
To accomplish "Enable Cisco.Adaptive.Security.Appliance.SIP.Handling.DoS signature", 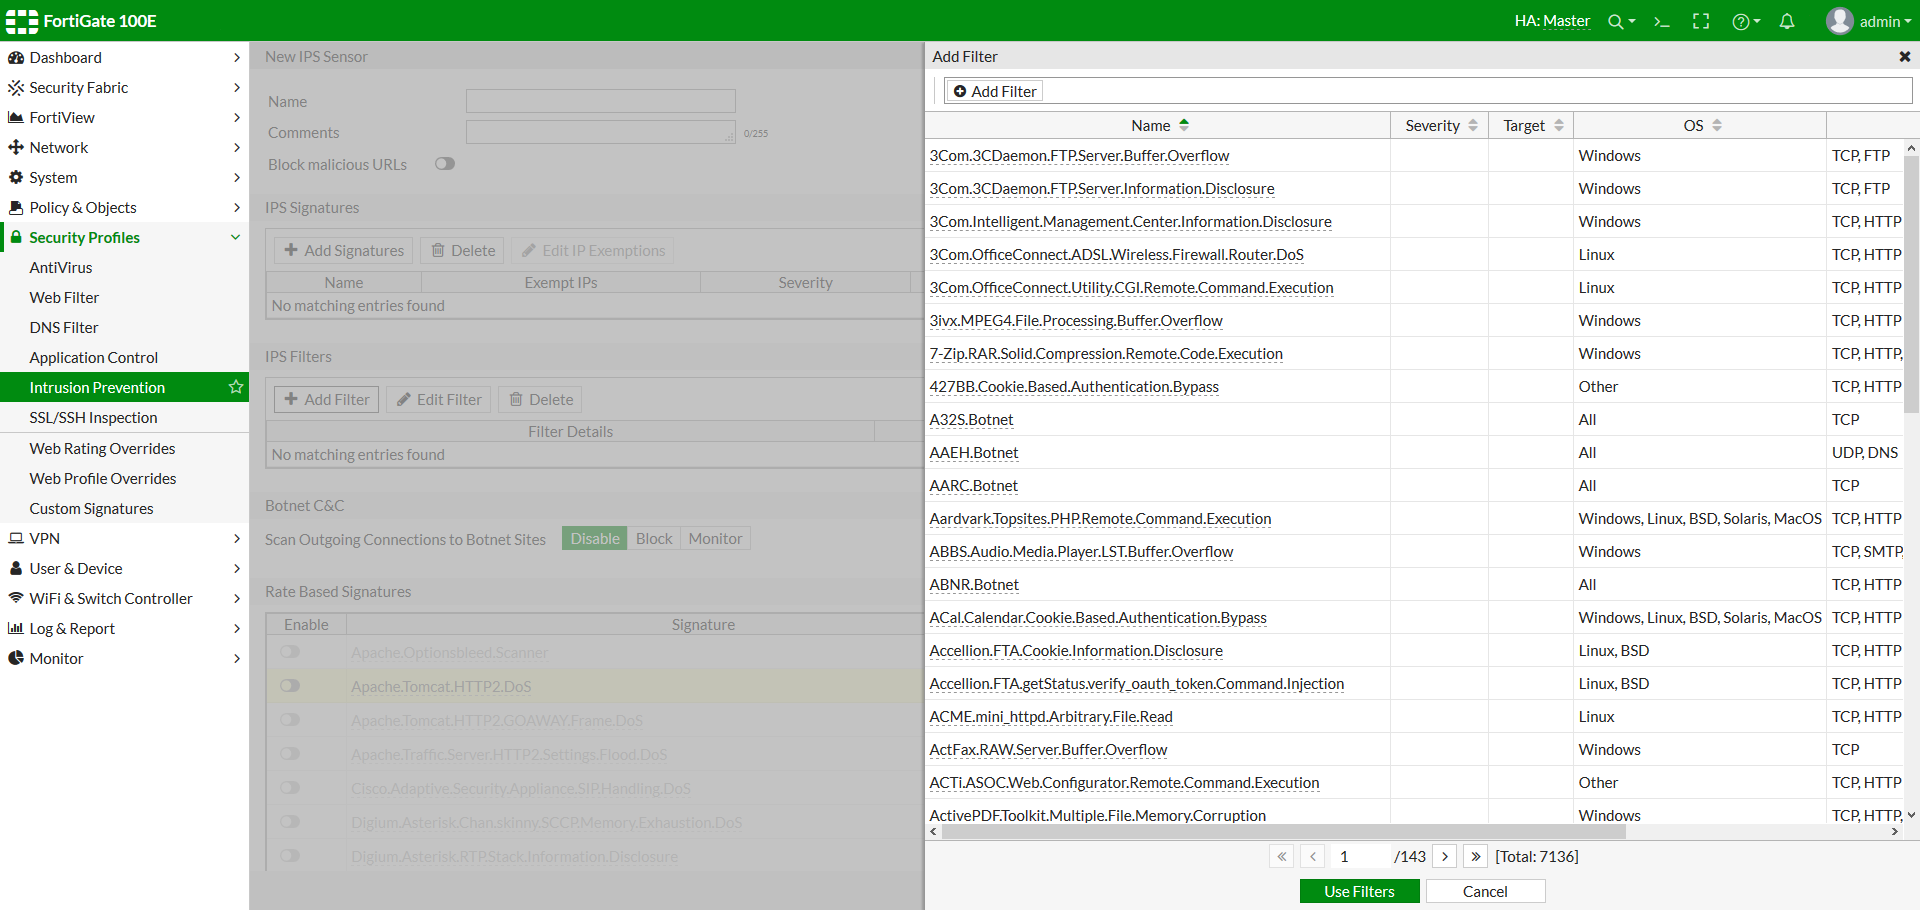I will pyautogui.click(x=290, y=788).
